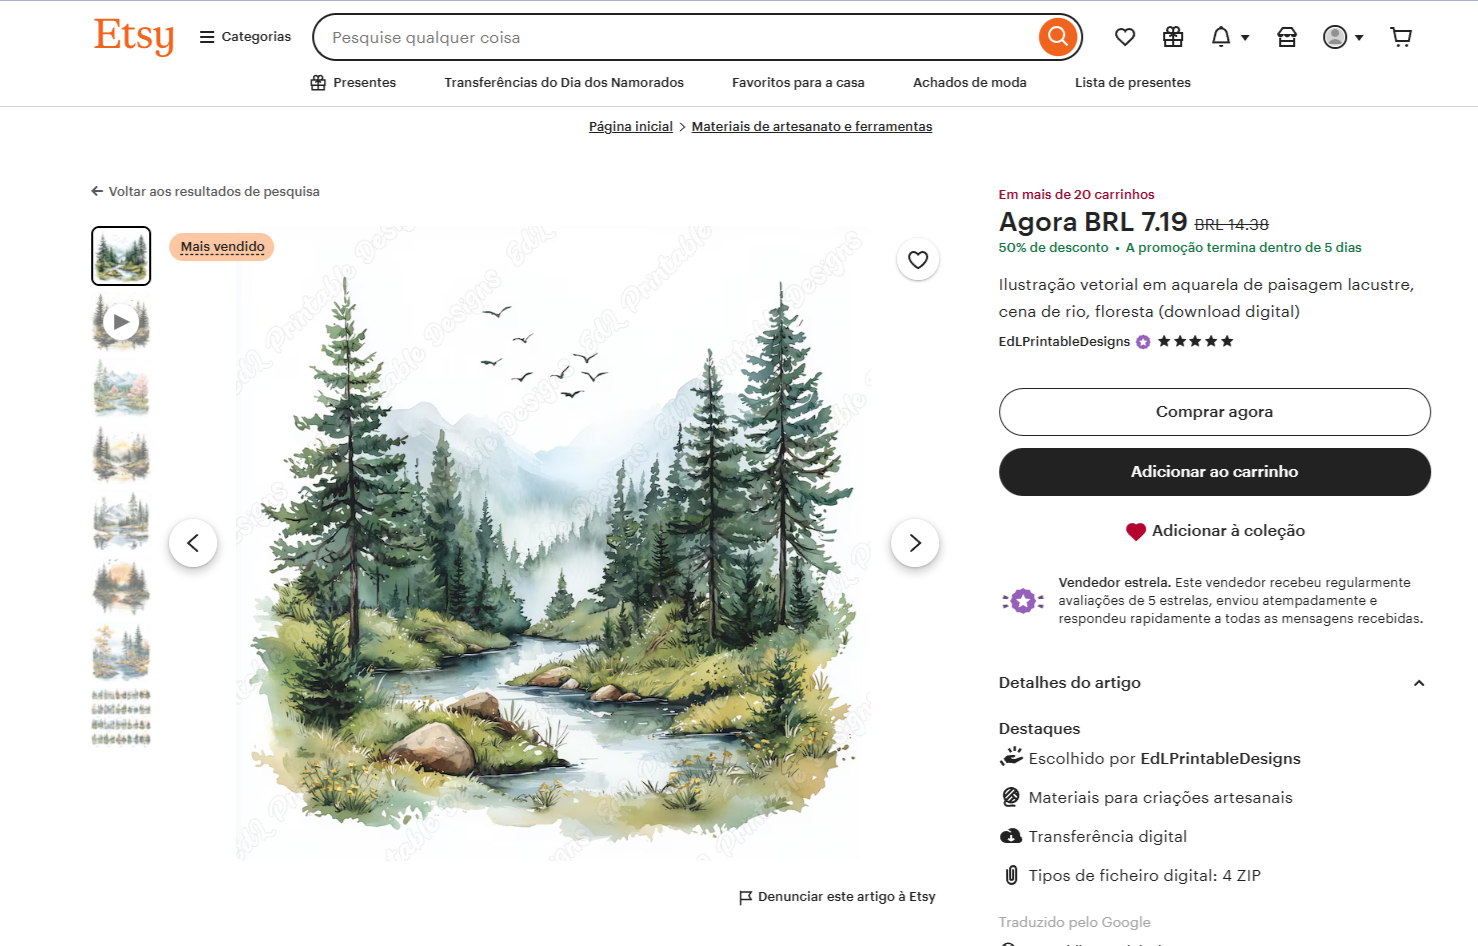Click the shop manager icon in the header

point(1287,36)
